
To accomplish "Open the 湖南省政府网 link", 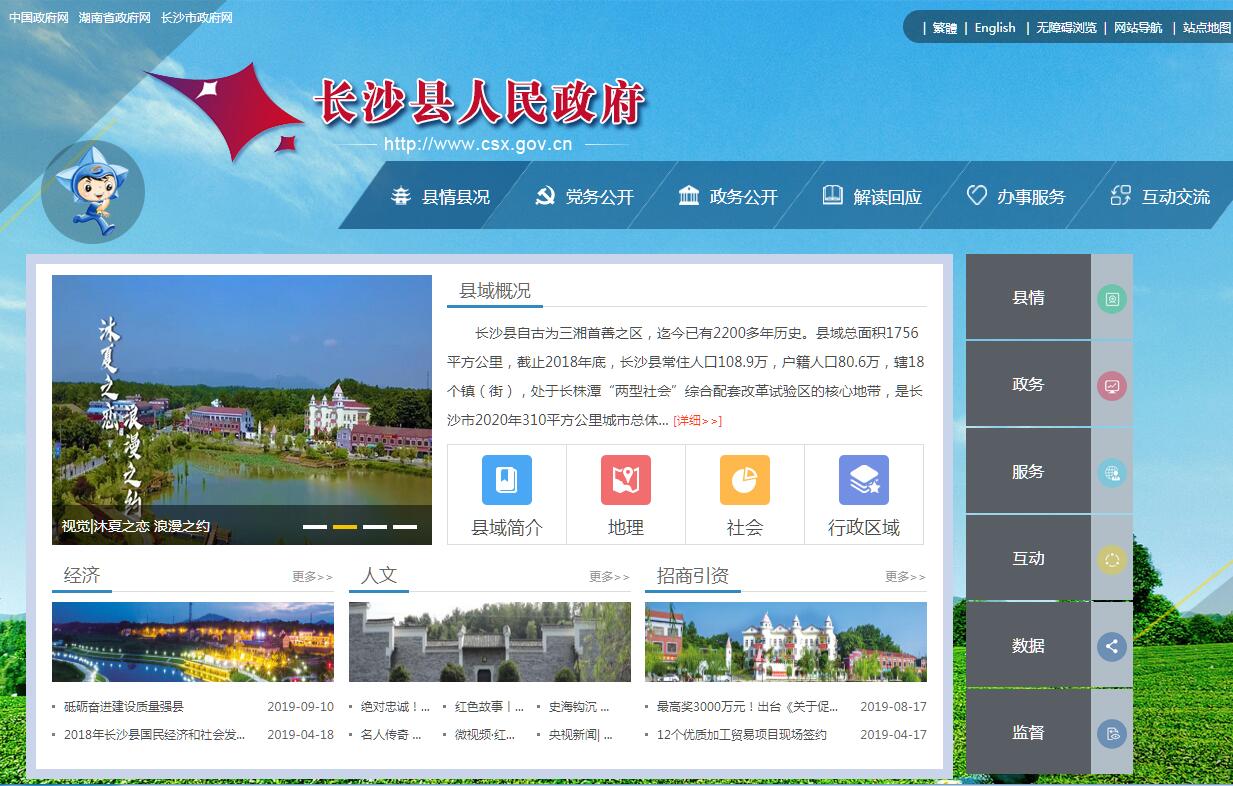I will pos(115,18).
